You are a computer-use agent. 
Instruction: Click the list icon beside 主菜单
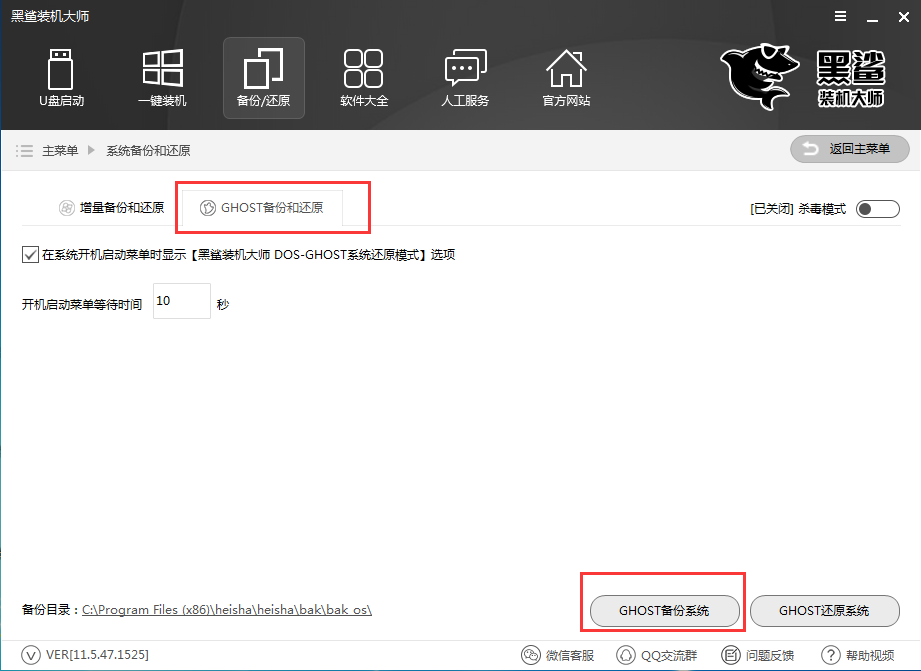(x=24, y=151)
